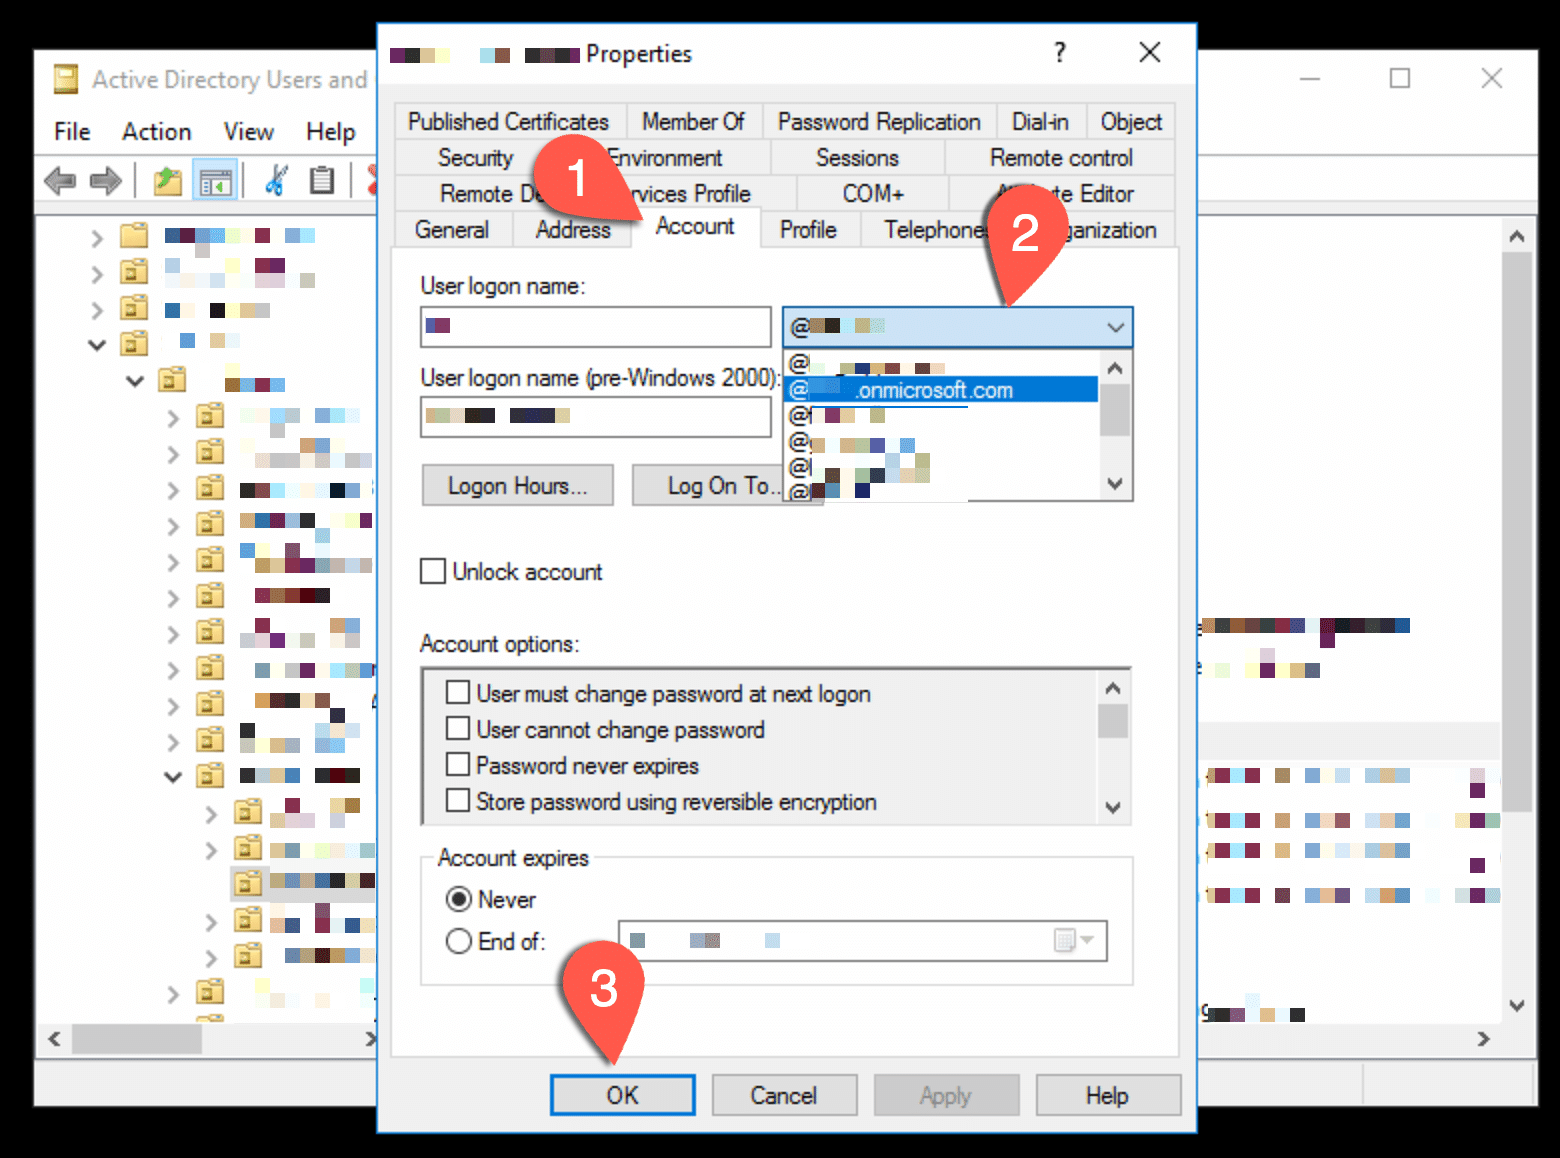This screenshot has width=1560, height=1158.
Task: Click the up one level folder icon
Action: [x=167, y=181]
